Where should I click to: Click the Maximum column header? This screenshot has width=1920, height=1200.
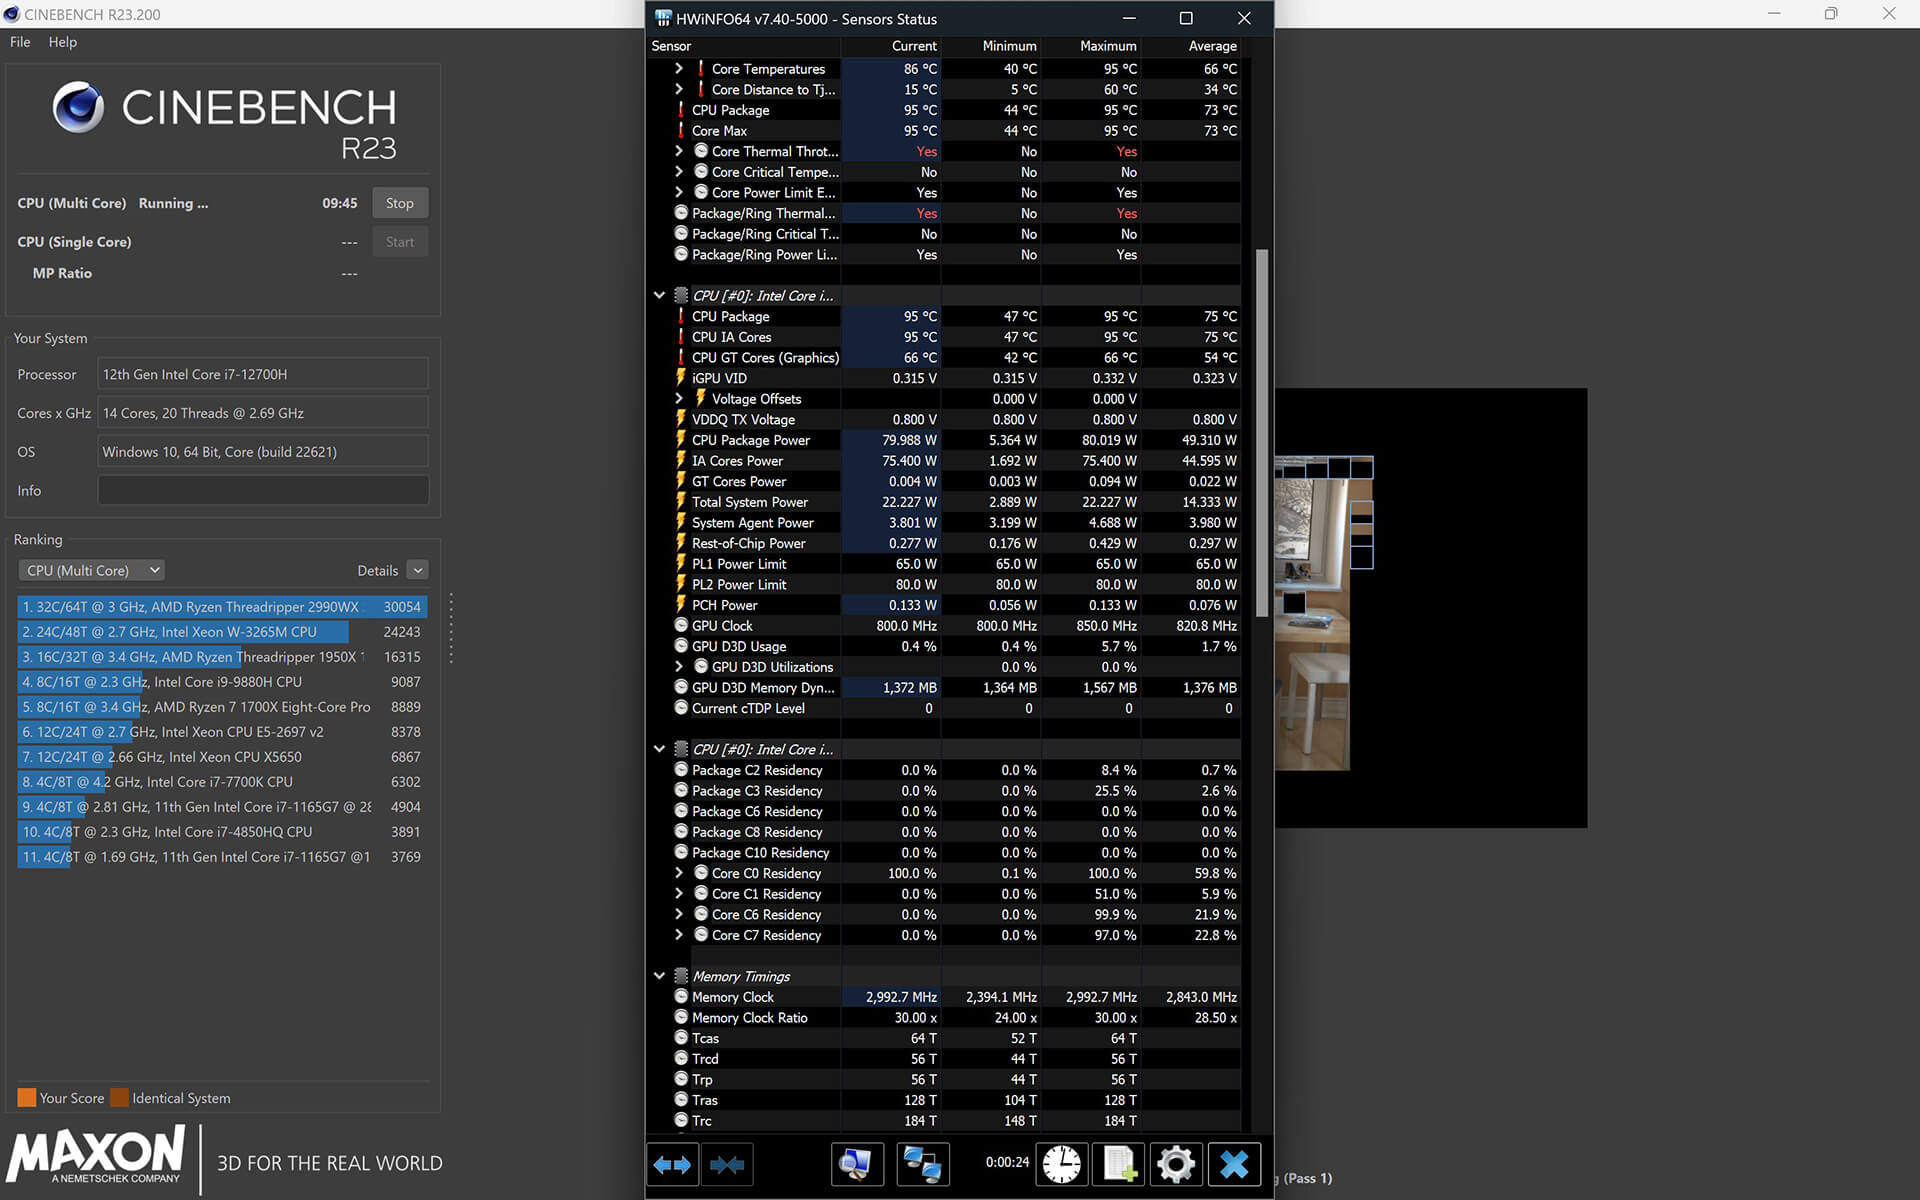[1107, 46]
